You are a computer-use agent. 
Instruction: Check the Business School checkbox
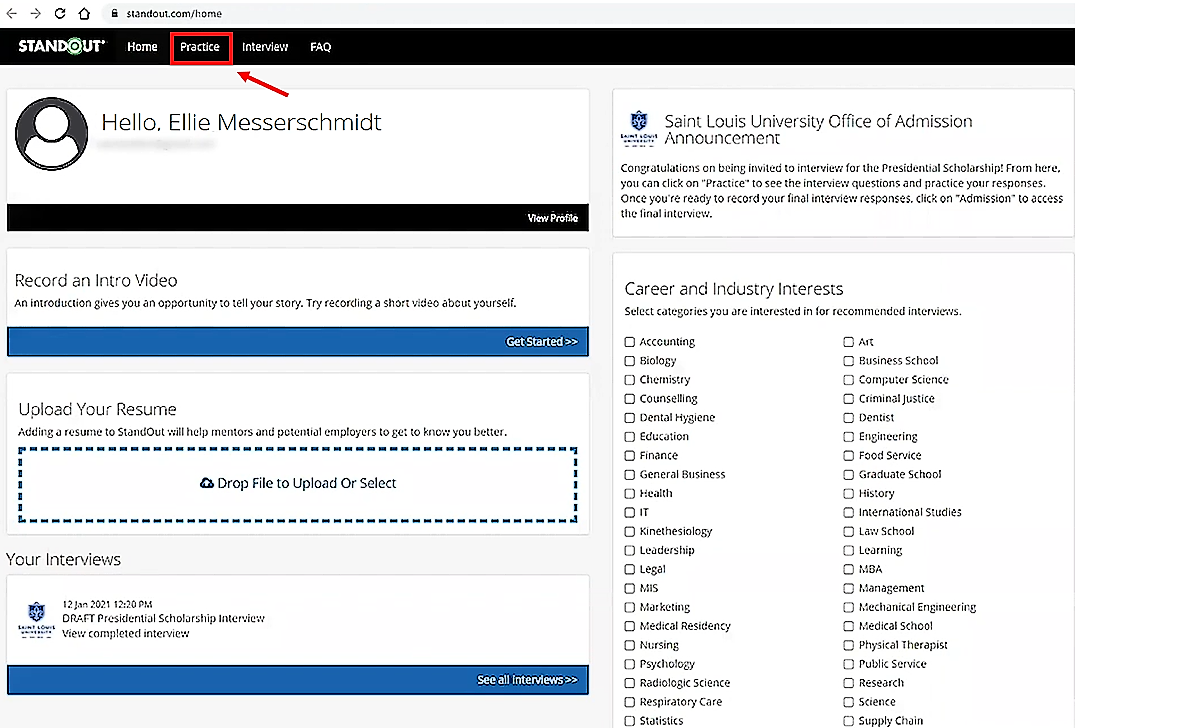click(x=849, y=361)
